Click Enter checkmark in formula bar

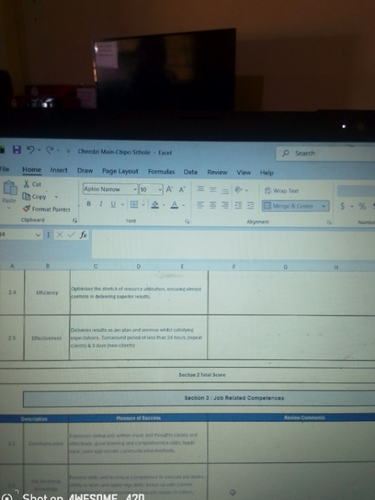(x=71, y=235)
